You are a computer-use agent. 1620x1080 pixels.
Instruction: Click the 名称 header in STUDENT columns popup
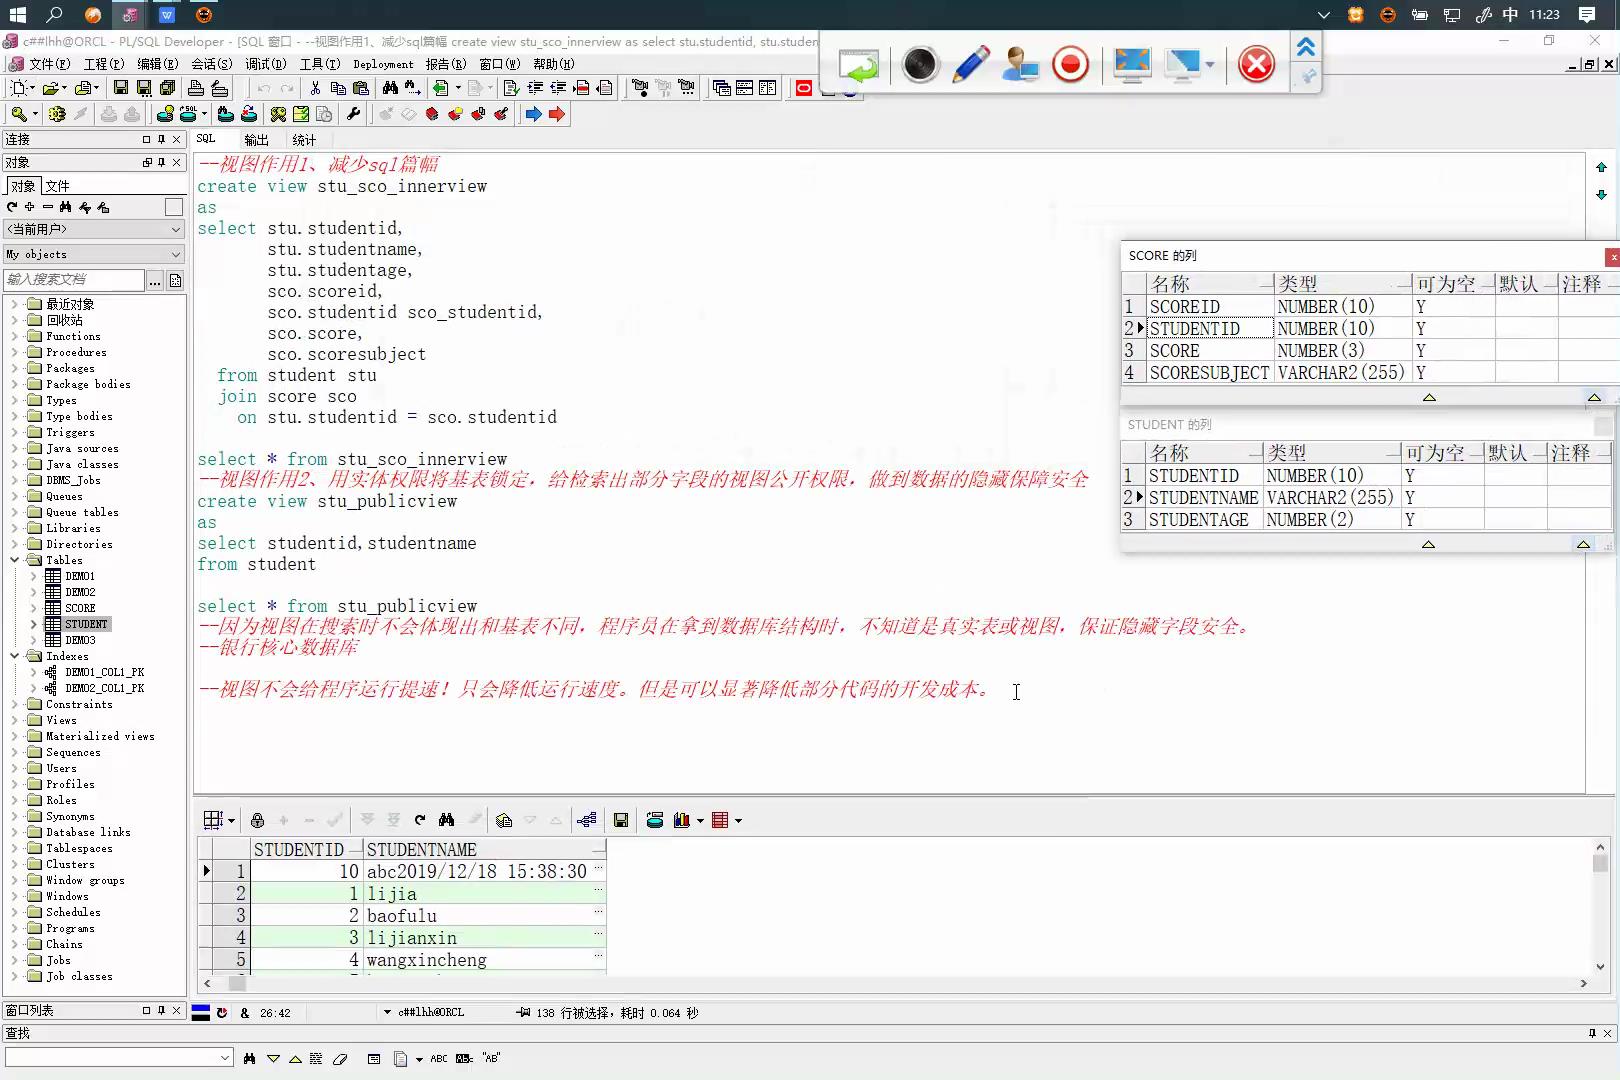1204,453
